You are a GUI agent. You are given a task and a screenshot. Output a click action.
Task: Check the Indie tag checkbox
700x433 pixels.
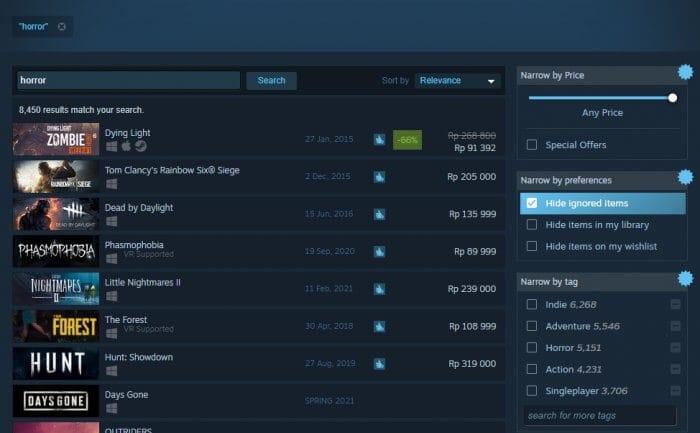[532, 304]
